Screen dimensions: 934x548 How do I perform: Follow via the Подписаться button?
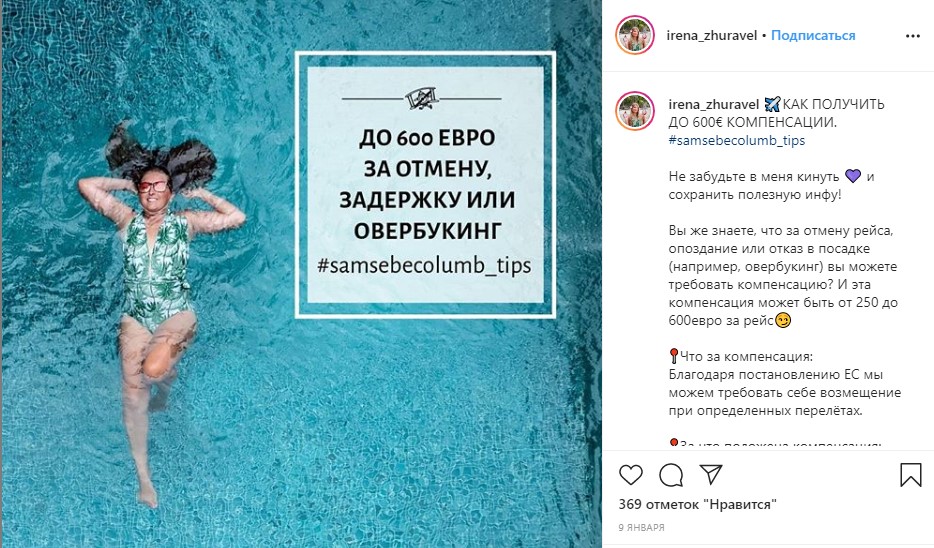(813, 36)
